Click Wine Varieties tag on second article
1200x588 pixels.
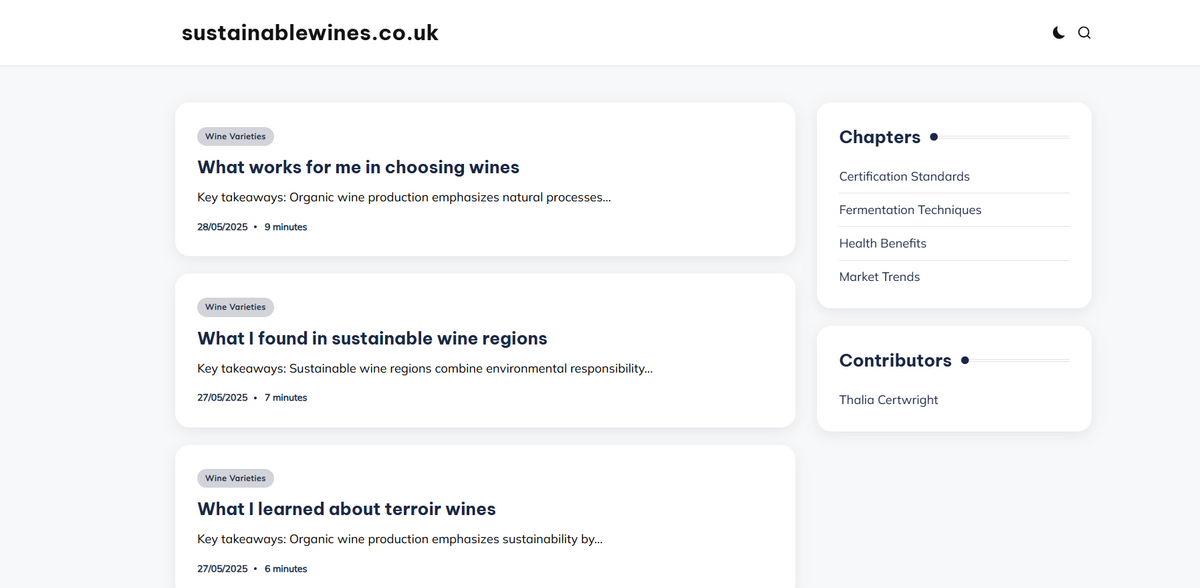pyautogui.click(x=235, y=308)
